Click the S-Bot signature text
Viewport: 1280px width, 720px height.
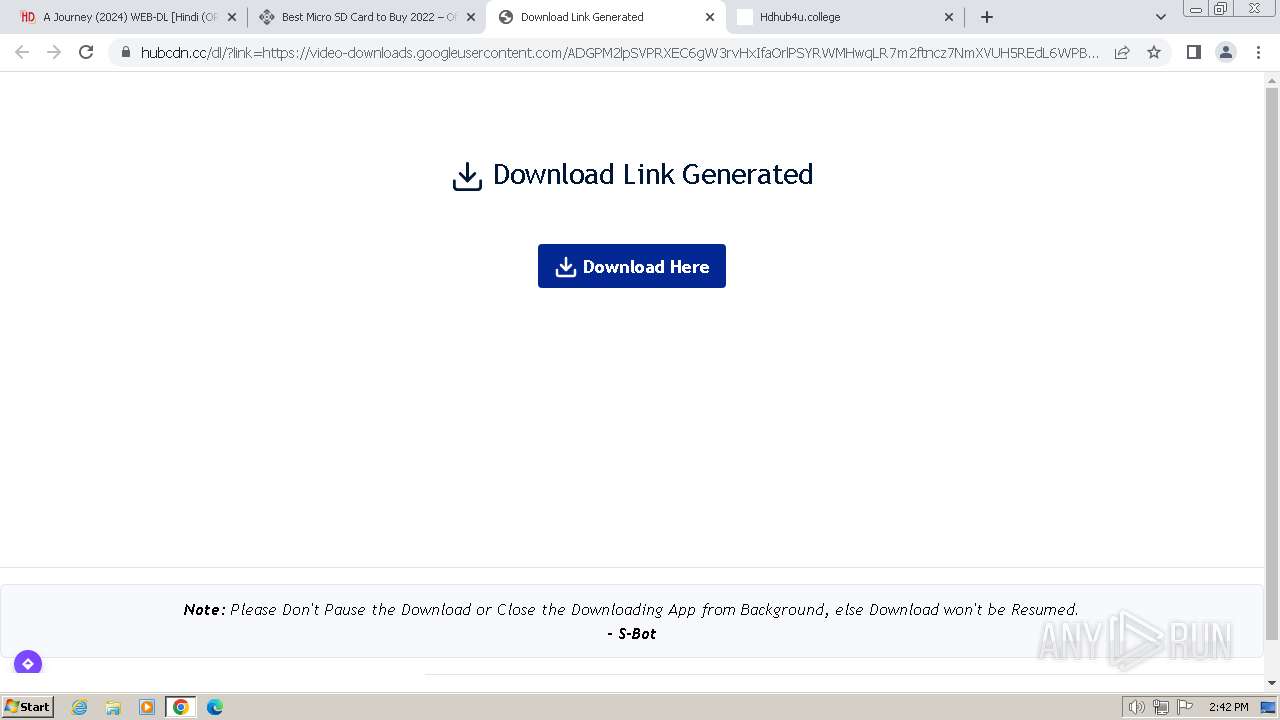[x=632, y=633]
